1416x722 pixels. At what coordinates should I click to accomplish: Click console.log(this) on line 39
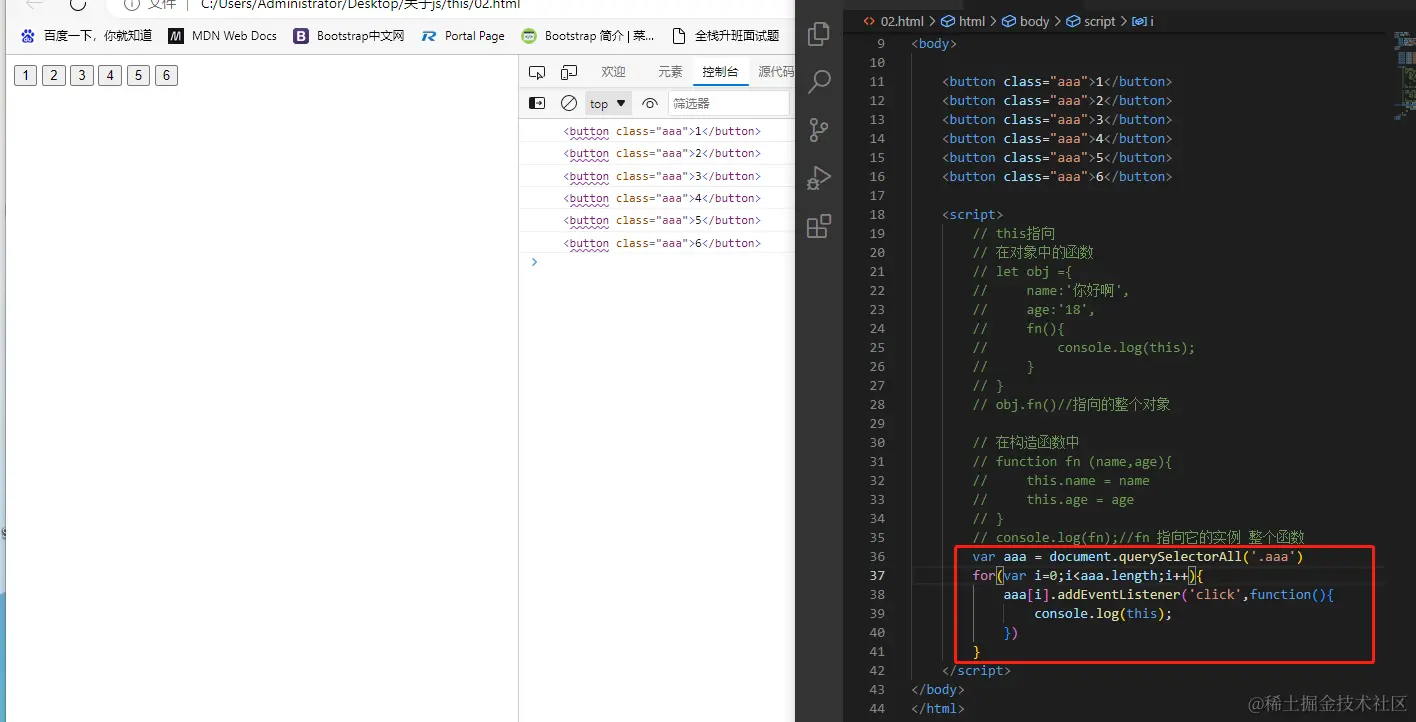(1103, 613)
